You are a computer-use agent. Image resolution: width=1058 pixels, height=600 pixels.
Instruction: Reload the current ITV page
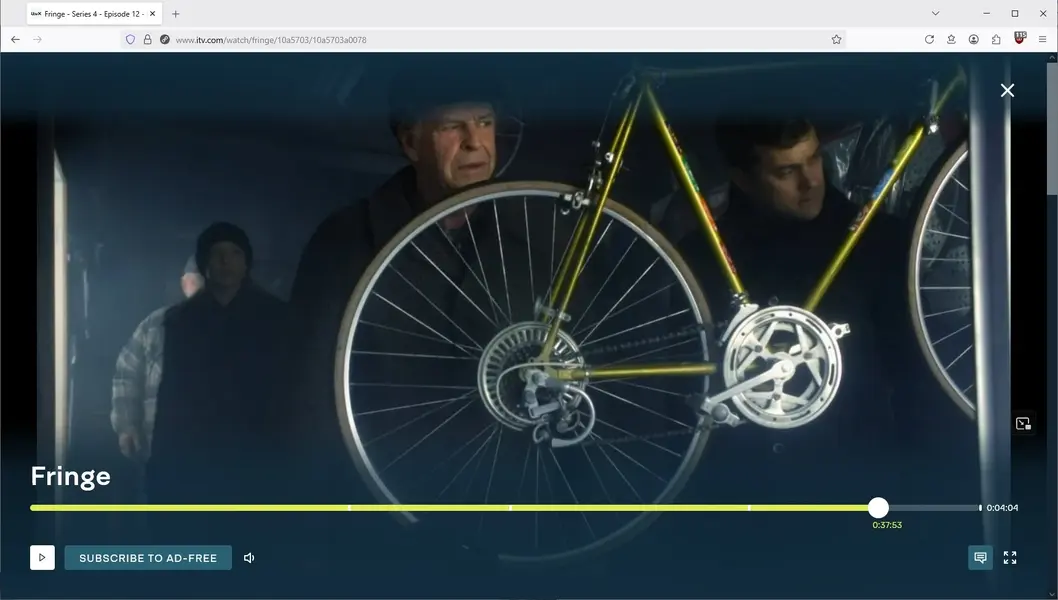(x=929, y=40)
